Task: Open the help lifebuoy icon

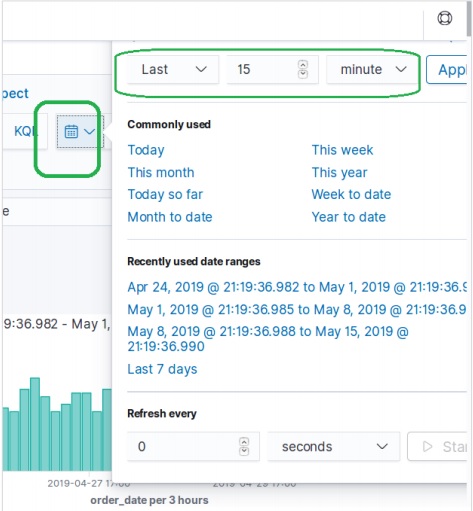Action: pos(445,18)
